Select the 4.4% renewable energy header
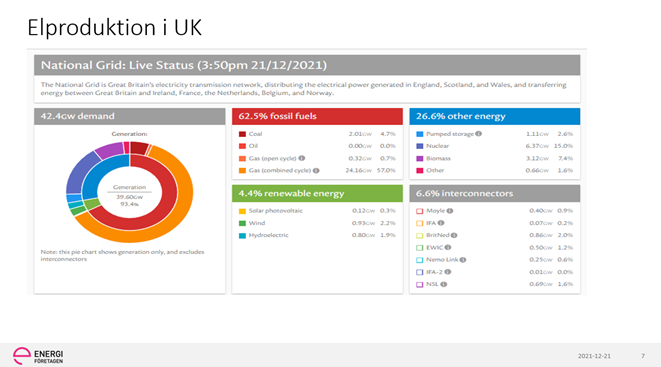Viewport: 661px width, 367px height. click(317, 193)
